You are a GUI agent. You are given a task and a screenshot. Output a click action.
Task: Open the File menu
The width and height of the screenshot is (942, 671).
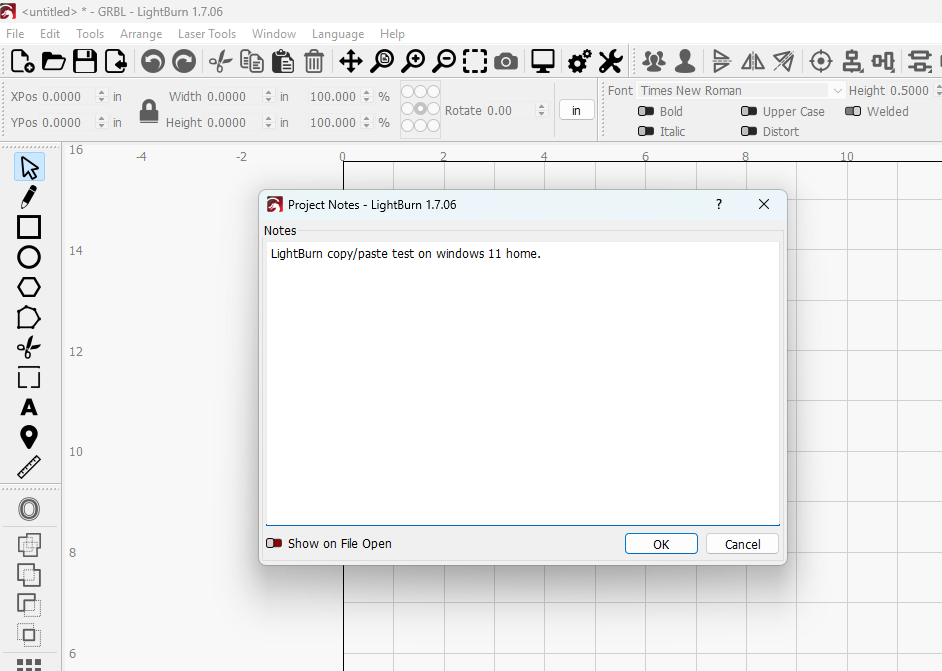click(15, 34)
